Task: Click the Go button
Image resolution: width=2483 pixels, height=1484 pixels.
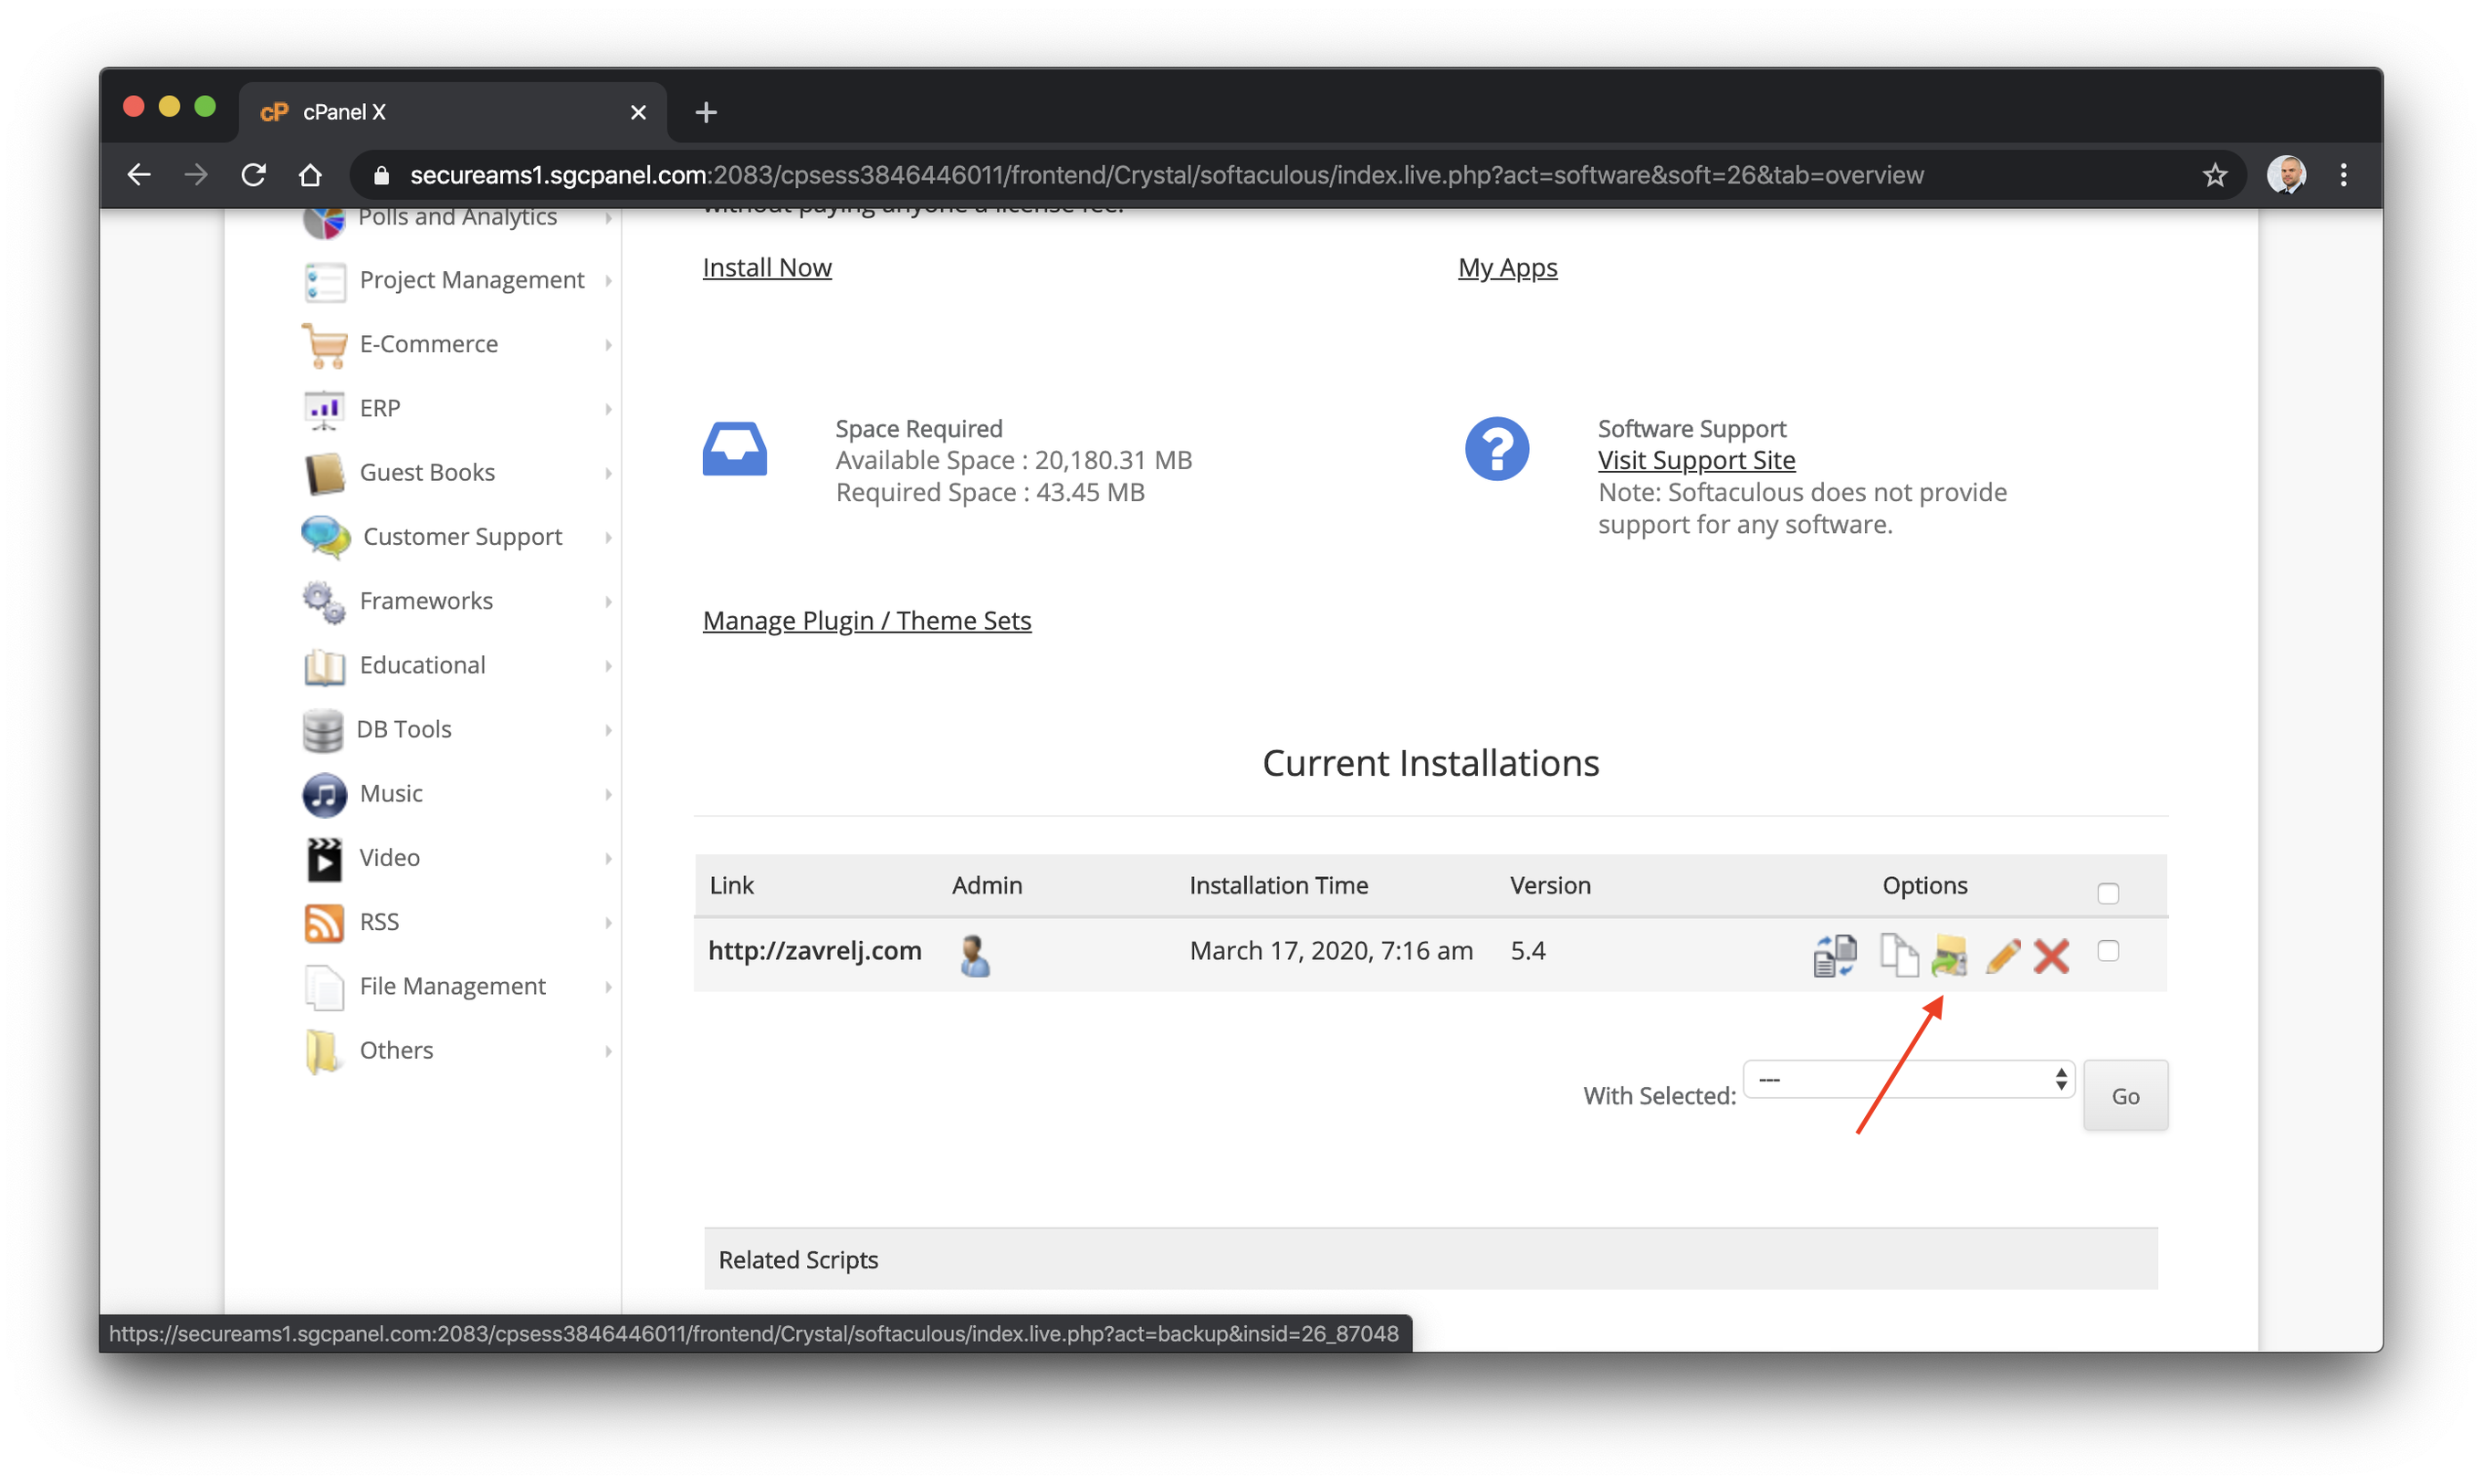Action: (2125, 1096)
